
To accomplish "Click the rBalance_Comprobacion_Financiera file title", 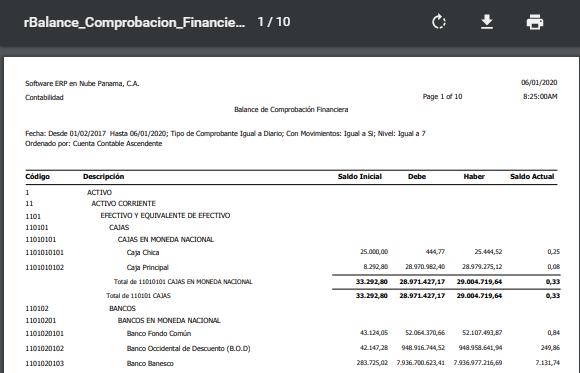I will (x=134, y=22).
